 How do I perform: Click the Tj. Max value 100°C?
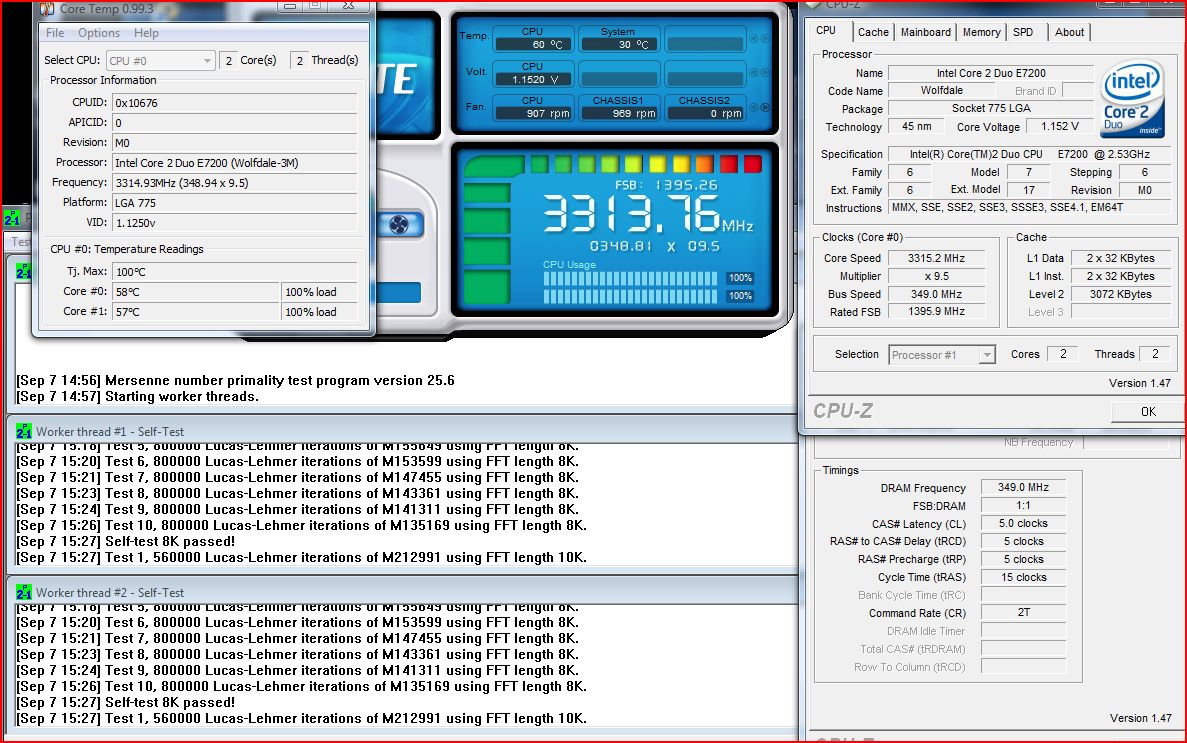235,272
